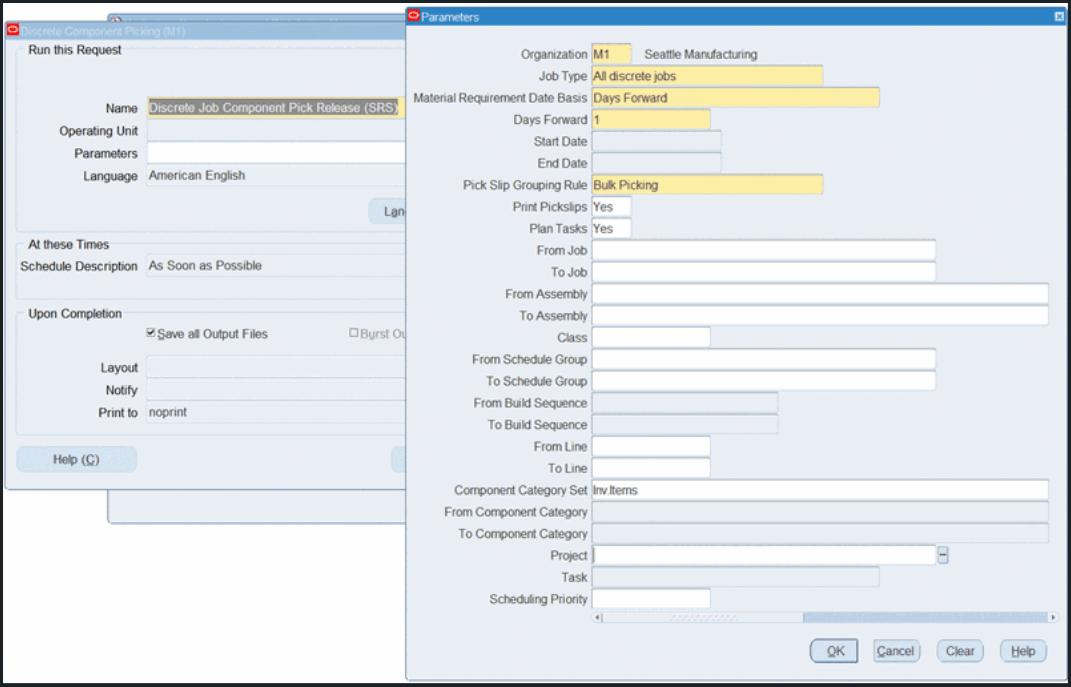Click inside the Project input field
Image resolution: width=1071 pixels, height=687 pixels.
(x=764, y=555)
